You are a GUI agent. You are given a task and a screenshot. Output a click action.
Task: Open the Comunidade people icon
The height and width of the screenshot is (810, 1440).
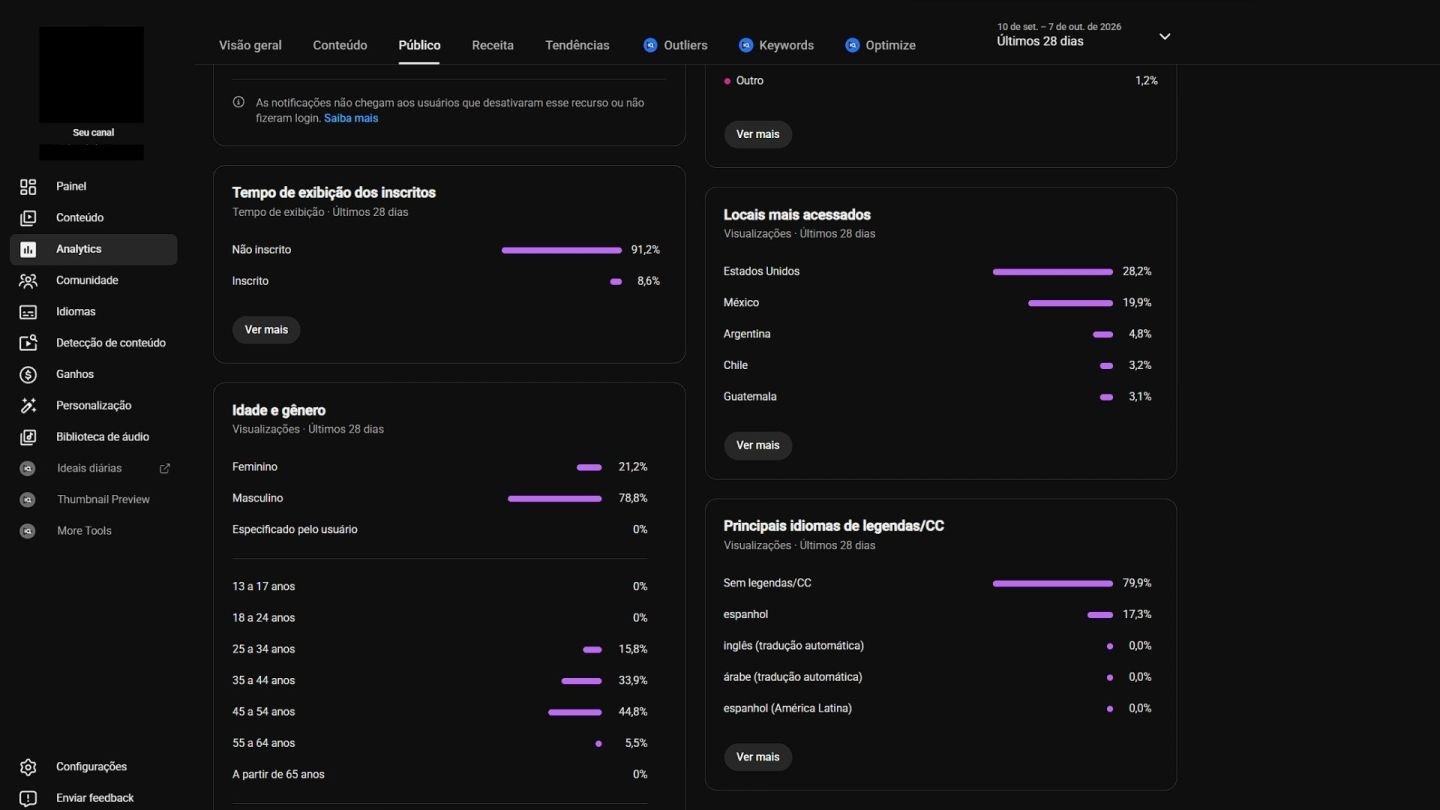(28, 281)
